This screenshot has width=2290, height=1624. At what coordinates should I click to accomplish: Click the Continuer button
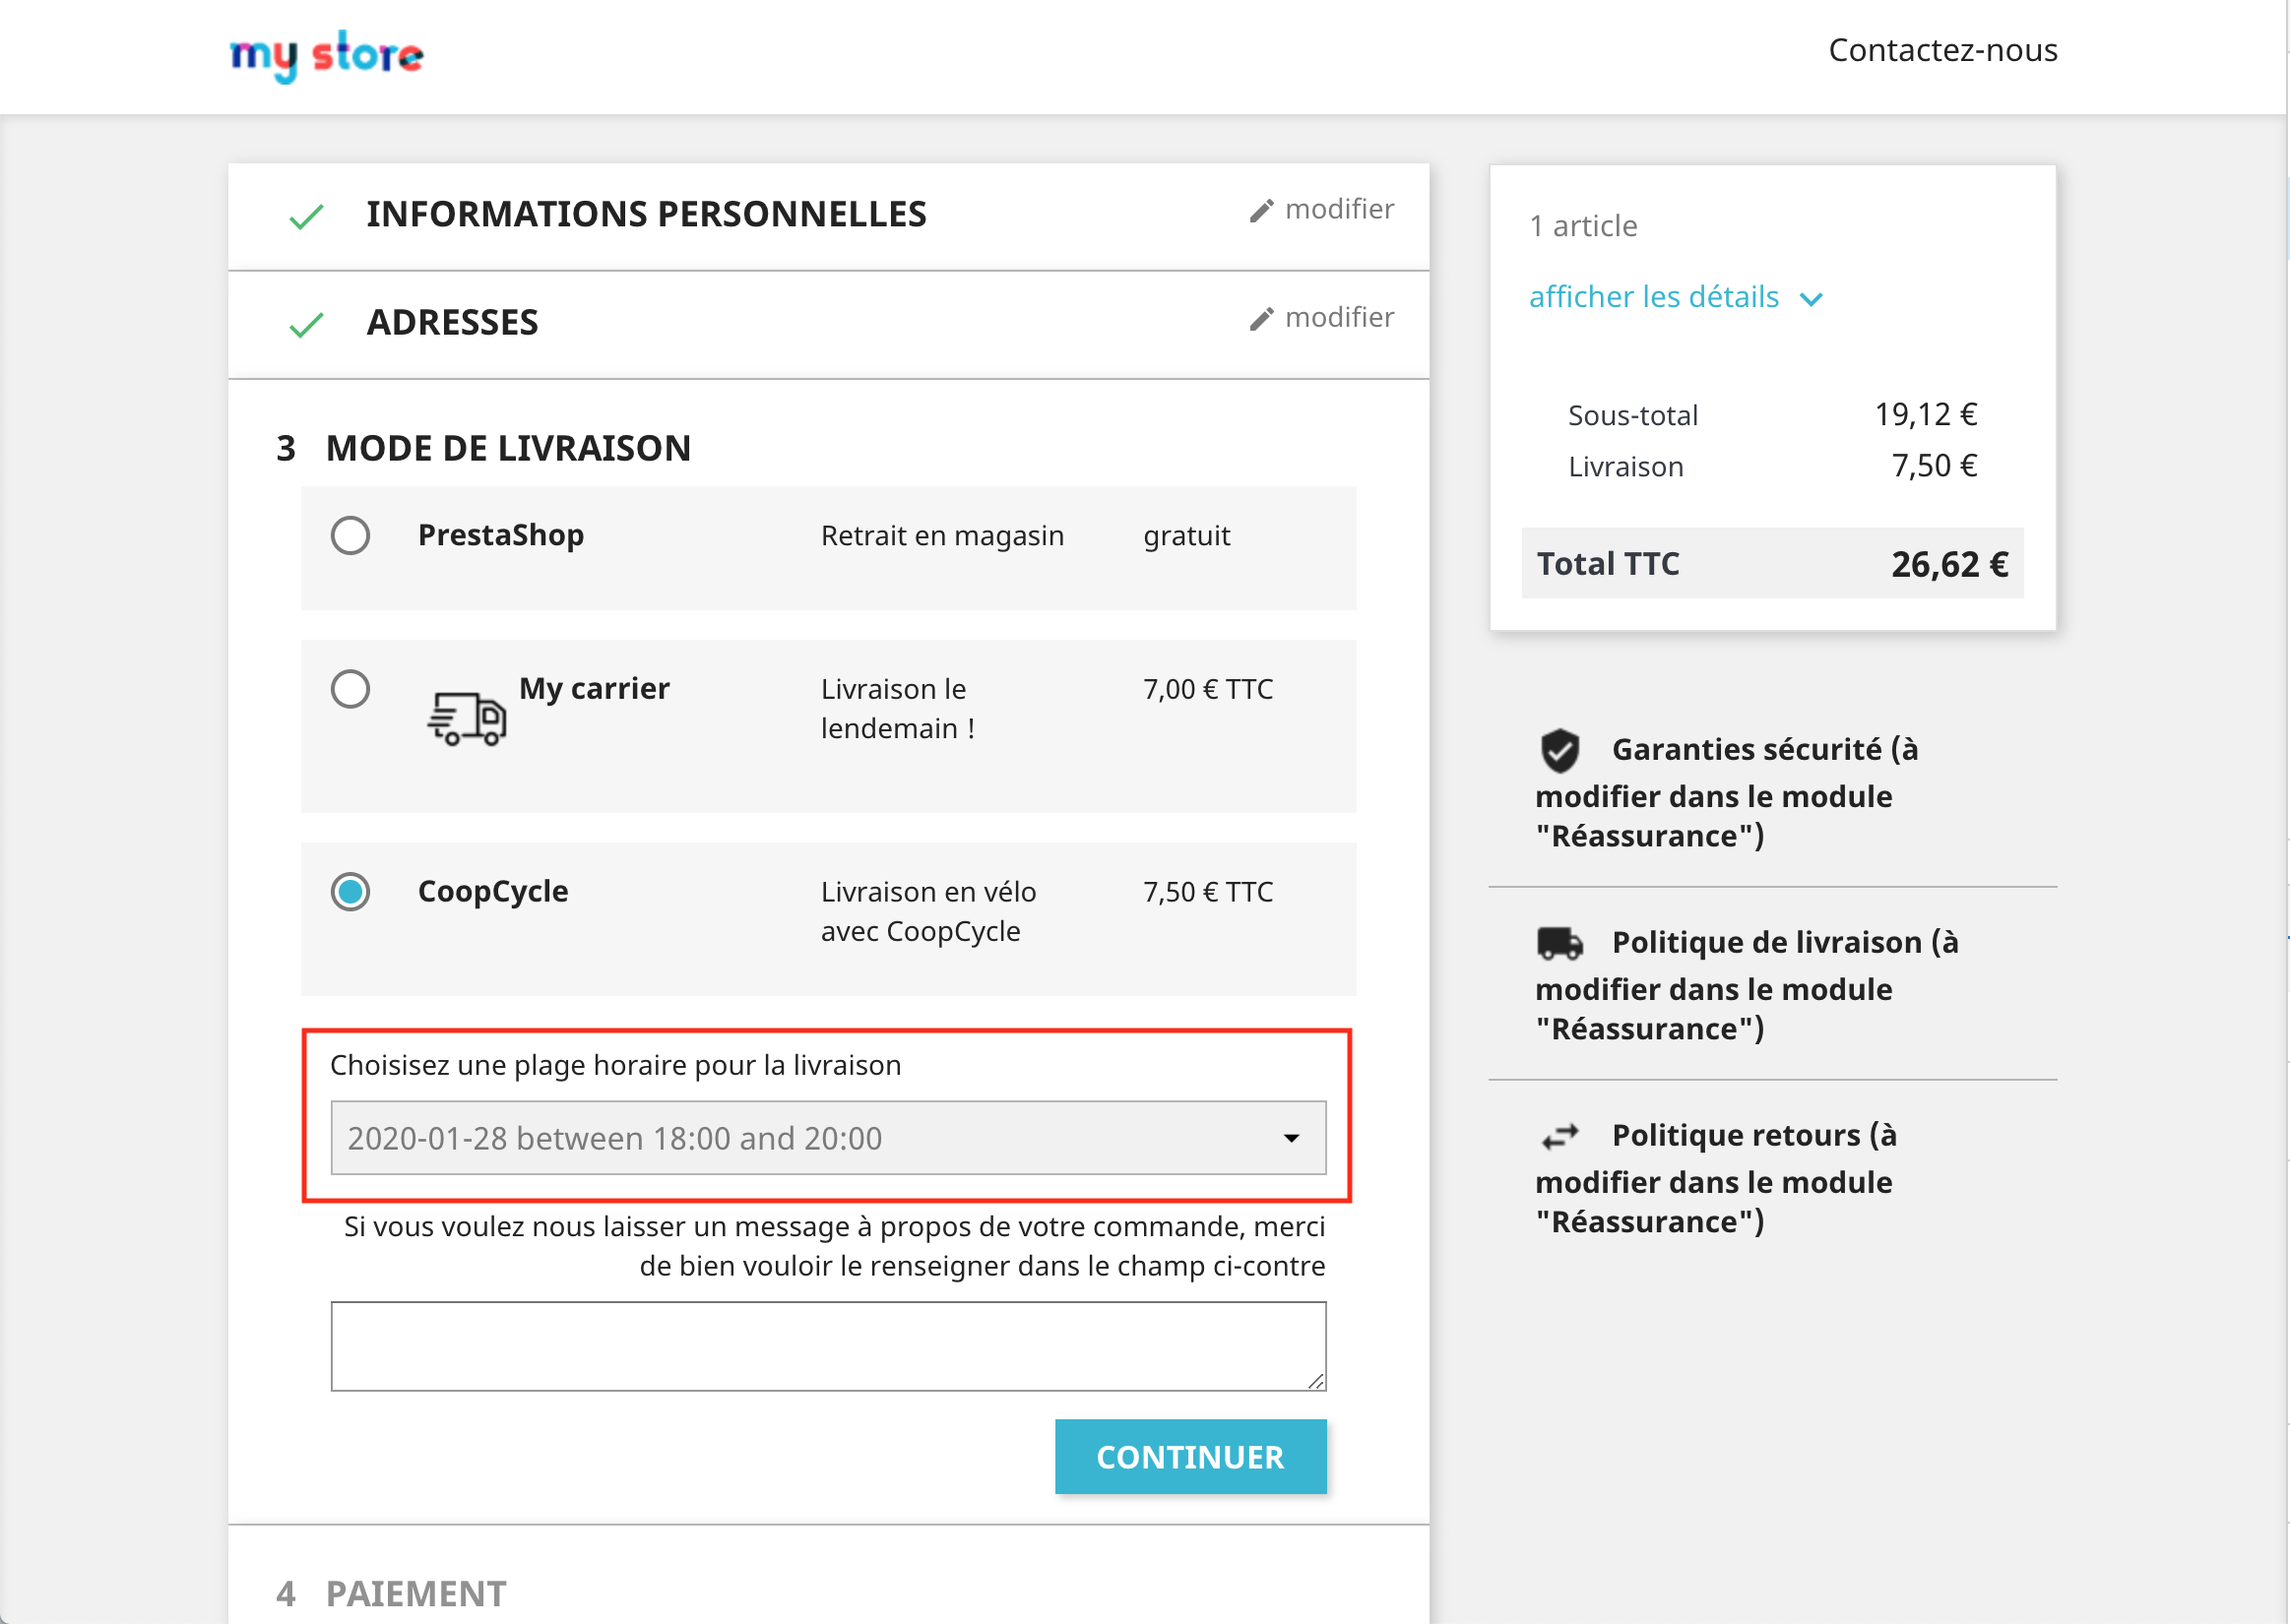[x=1190, y=1456]
